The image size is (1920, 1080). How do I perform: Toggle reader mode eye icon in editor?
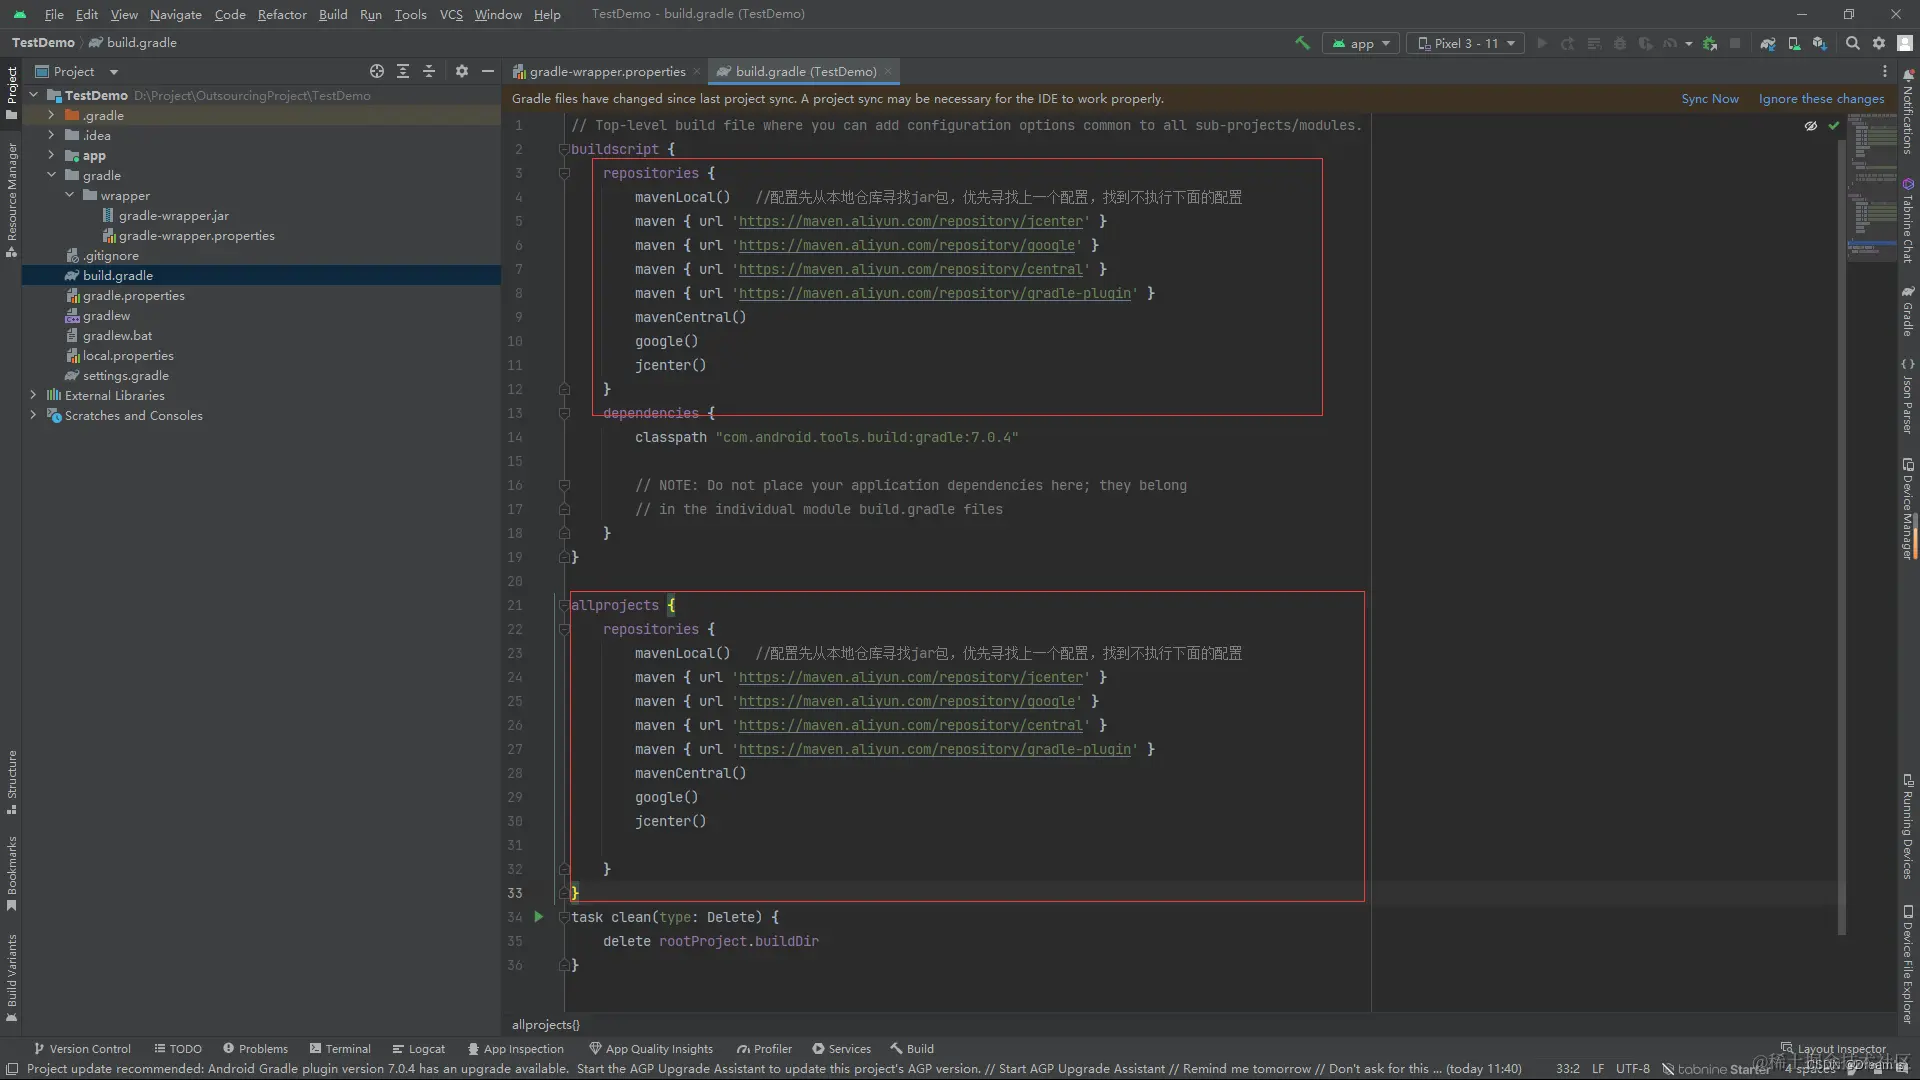(1810, 126)
